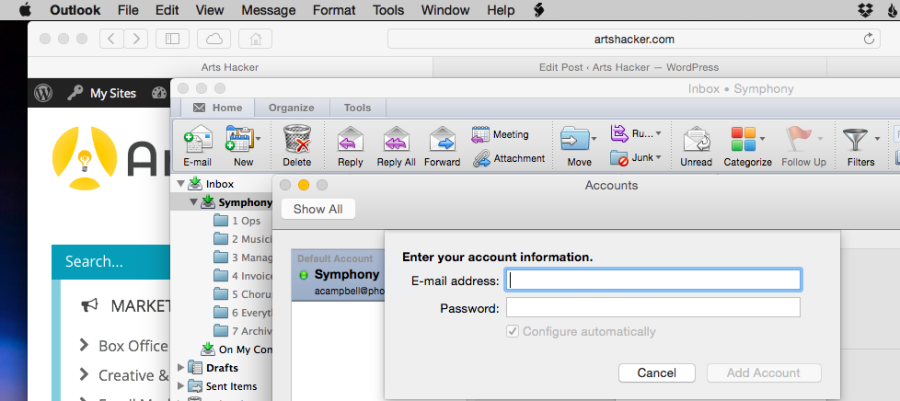900x401 pixels.
Task: Go forward in Safari window
Action: [x=135, y=38]
